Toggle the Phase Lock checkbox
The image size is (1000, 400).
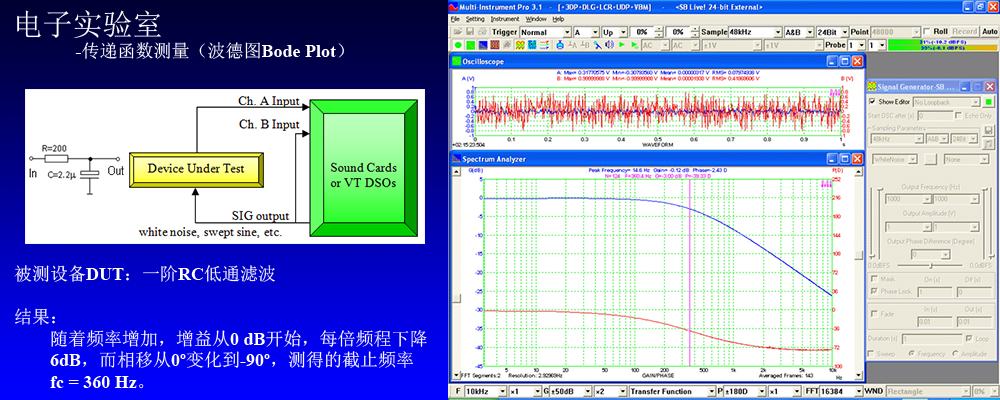(874, 291)
